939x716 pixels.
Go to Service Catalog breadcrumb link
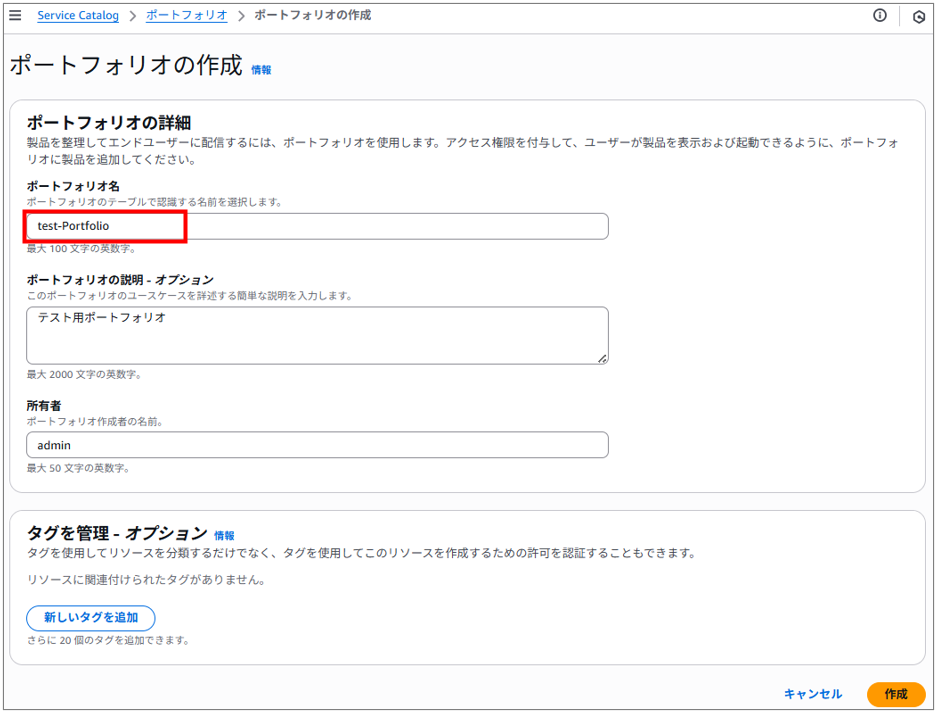pyautogui.click(x=78, y=16)
